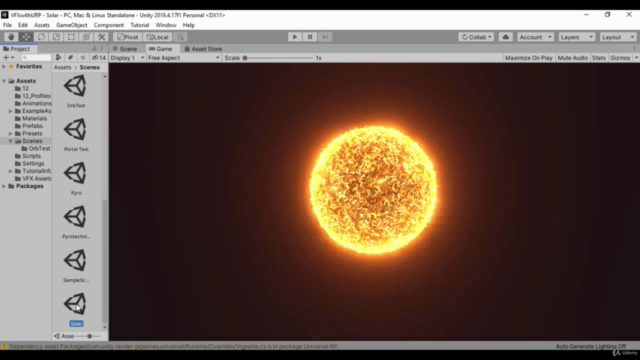The width and height of the screenshot is (640, 360).
Task: Toggle the Stats overlay
Action: pyautogui.click(x=599, y=58)
